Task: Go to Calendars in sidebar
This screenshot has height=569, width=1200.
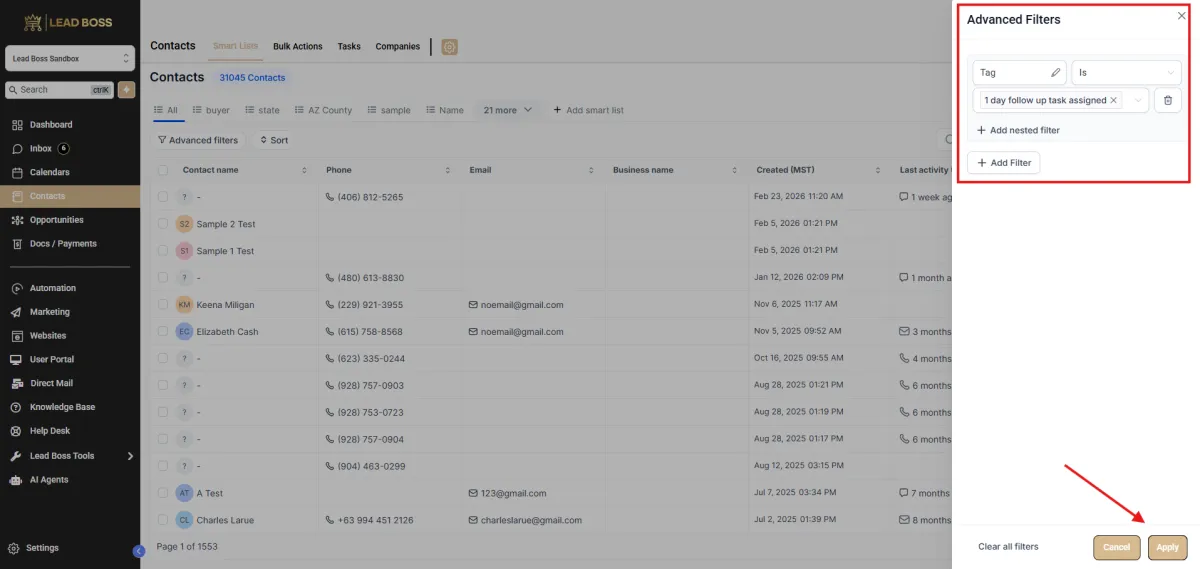Action: (x=50, y=172)
